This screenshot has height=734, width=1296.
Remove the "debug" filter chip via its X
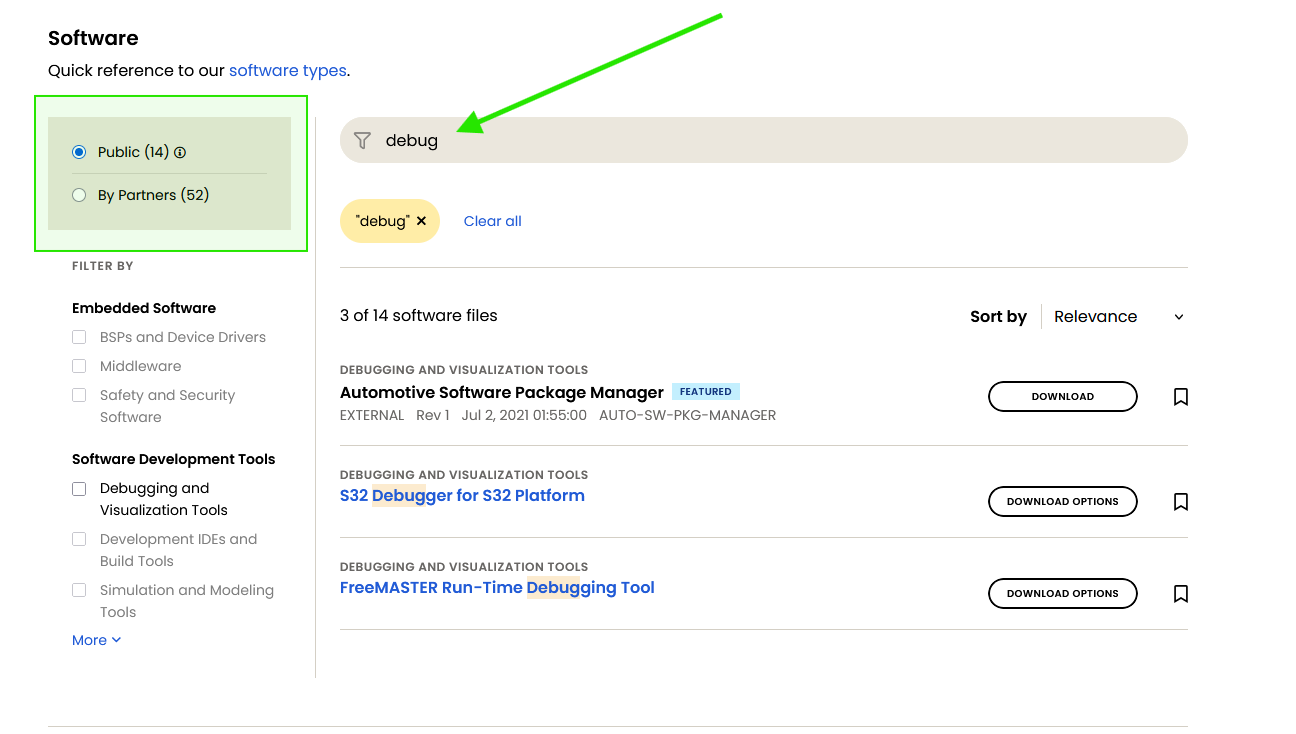[x=421, y=221]
